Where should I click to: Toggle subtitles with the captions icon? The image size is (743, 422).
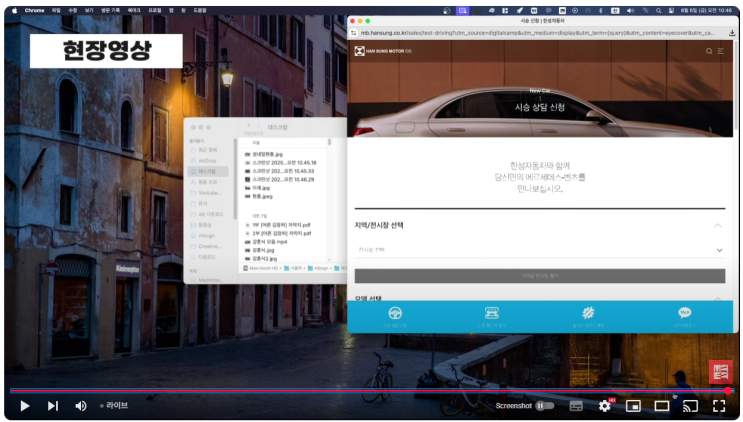tap(576, 406)
